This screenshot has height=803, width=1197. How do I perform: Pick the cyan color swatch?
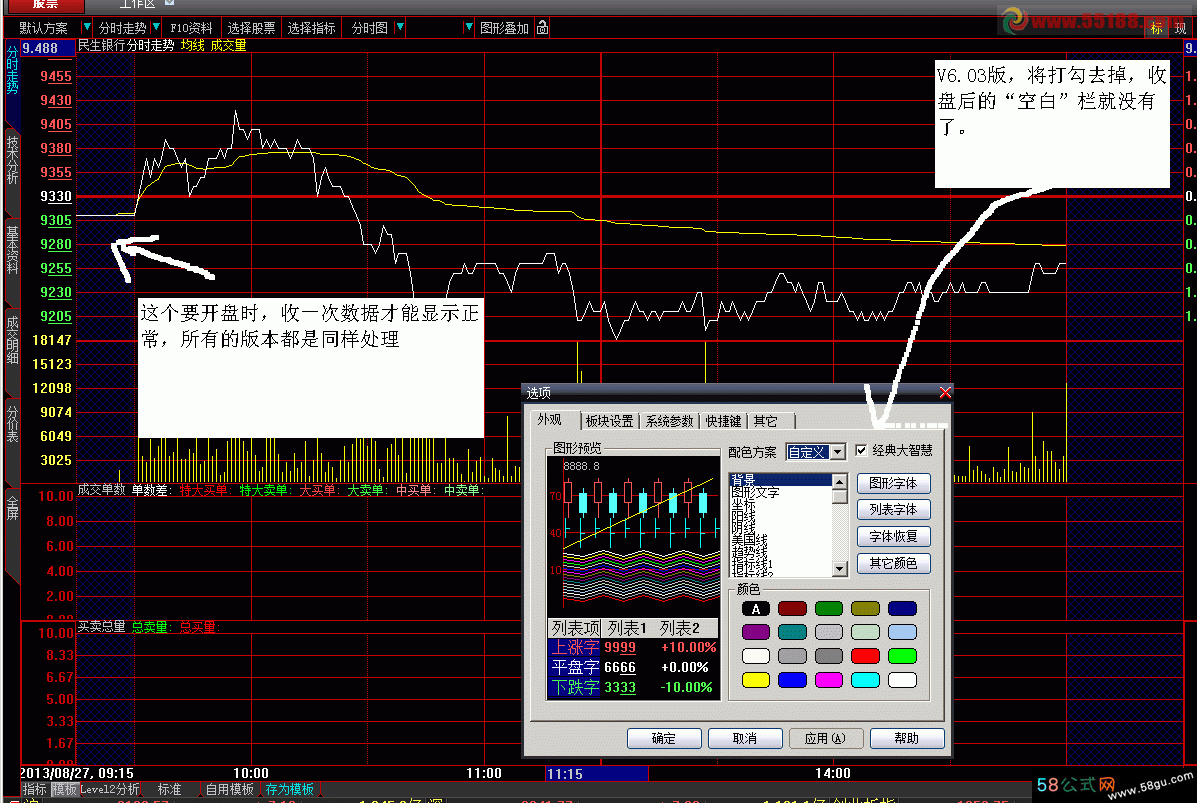[x=866, y=679]
